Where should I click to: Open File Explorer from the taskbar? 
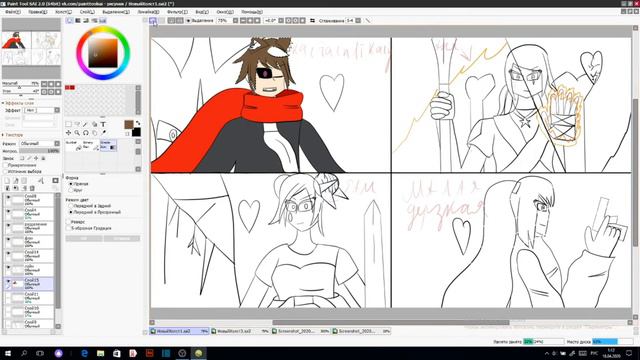click(x=100, y=353)
